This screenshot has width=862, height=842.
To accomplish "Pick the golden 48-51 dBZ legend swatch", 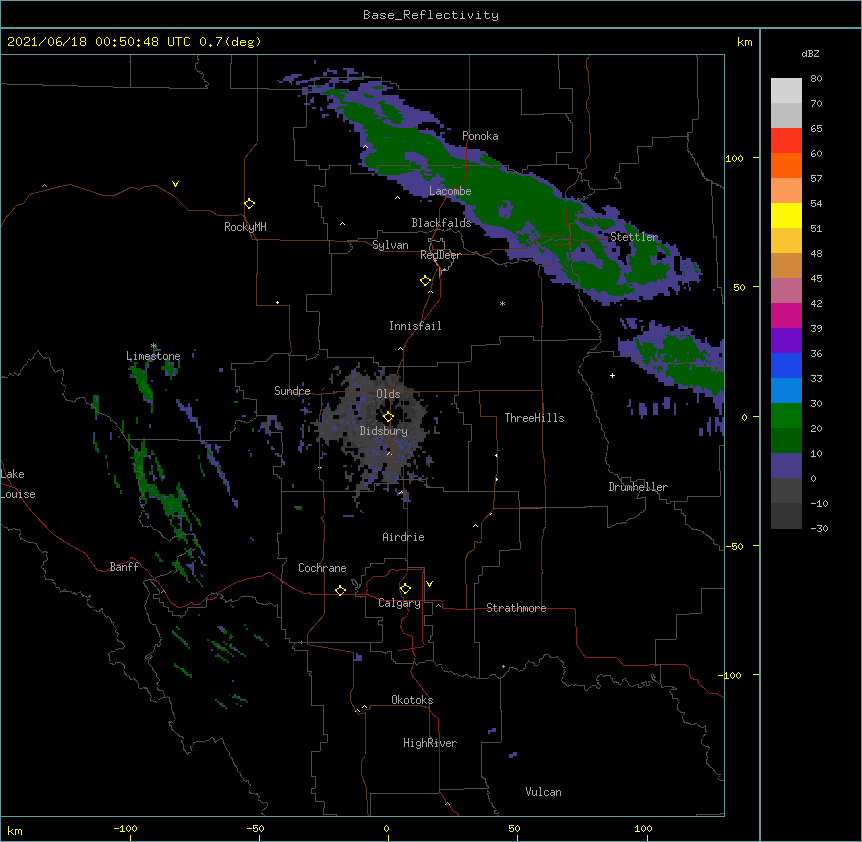I will [x=786, y=241].
